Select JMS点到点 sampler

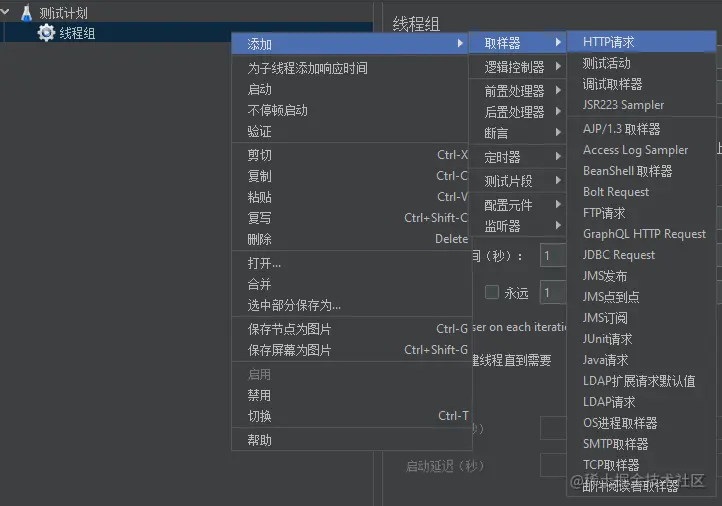coord(641,297)
